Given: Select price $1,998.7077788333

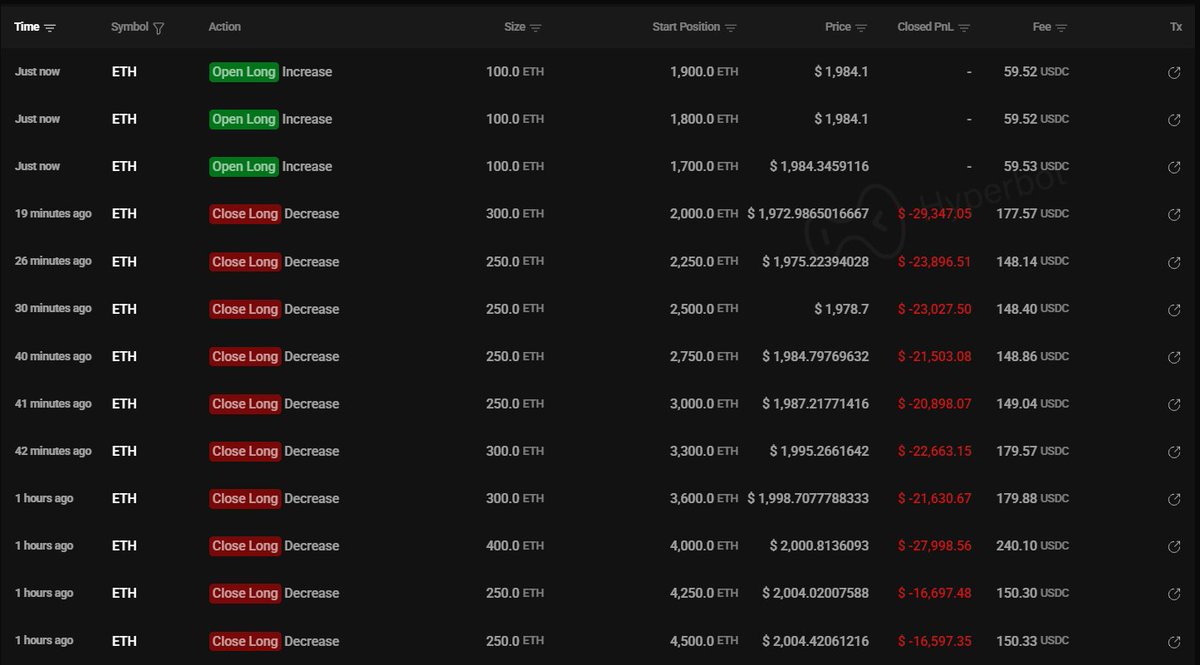Looking at the screenshot, I should 808,498.
